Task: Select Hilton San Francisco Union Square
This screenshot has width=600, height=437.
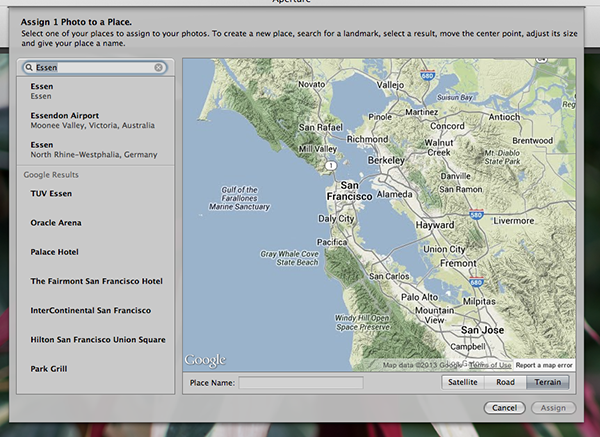Action: pyautogui.click(x=96, y=340)
